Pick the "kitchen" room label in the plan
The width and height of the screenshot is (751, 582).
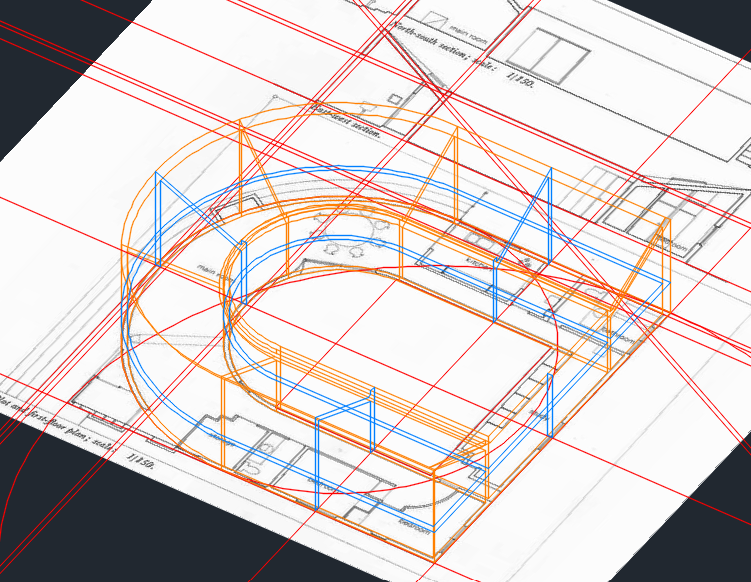(x=480, y=263)
